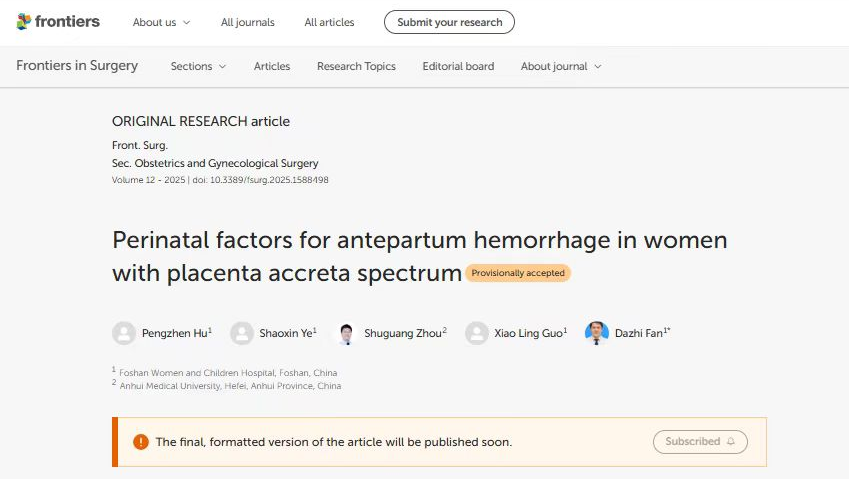Open the Research Topics tab
857x480 pixels.
click(356, 66)
